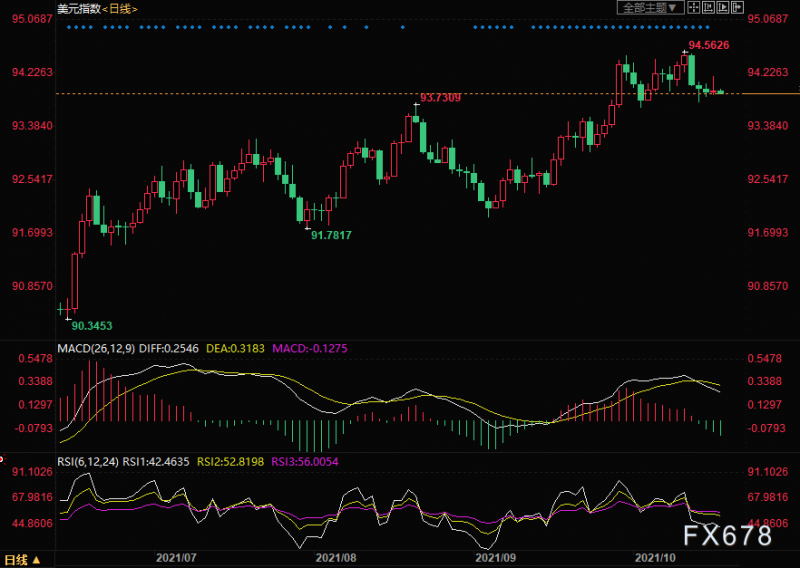Click the 94.5626 high price marker

[x=708, y=46]
